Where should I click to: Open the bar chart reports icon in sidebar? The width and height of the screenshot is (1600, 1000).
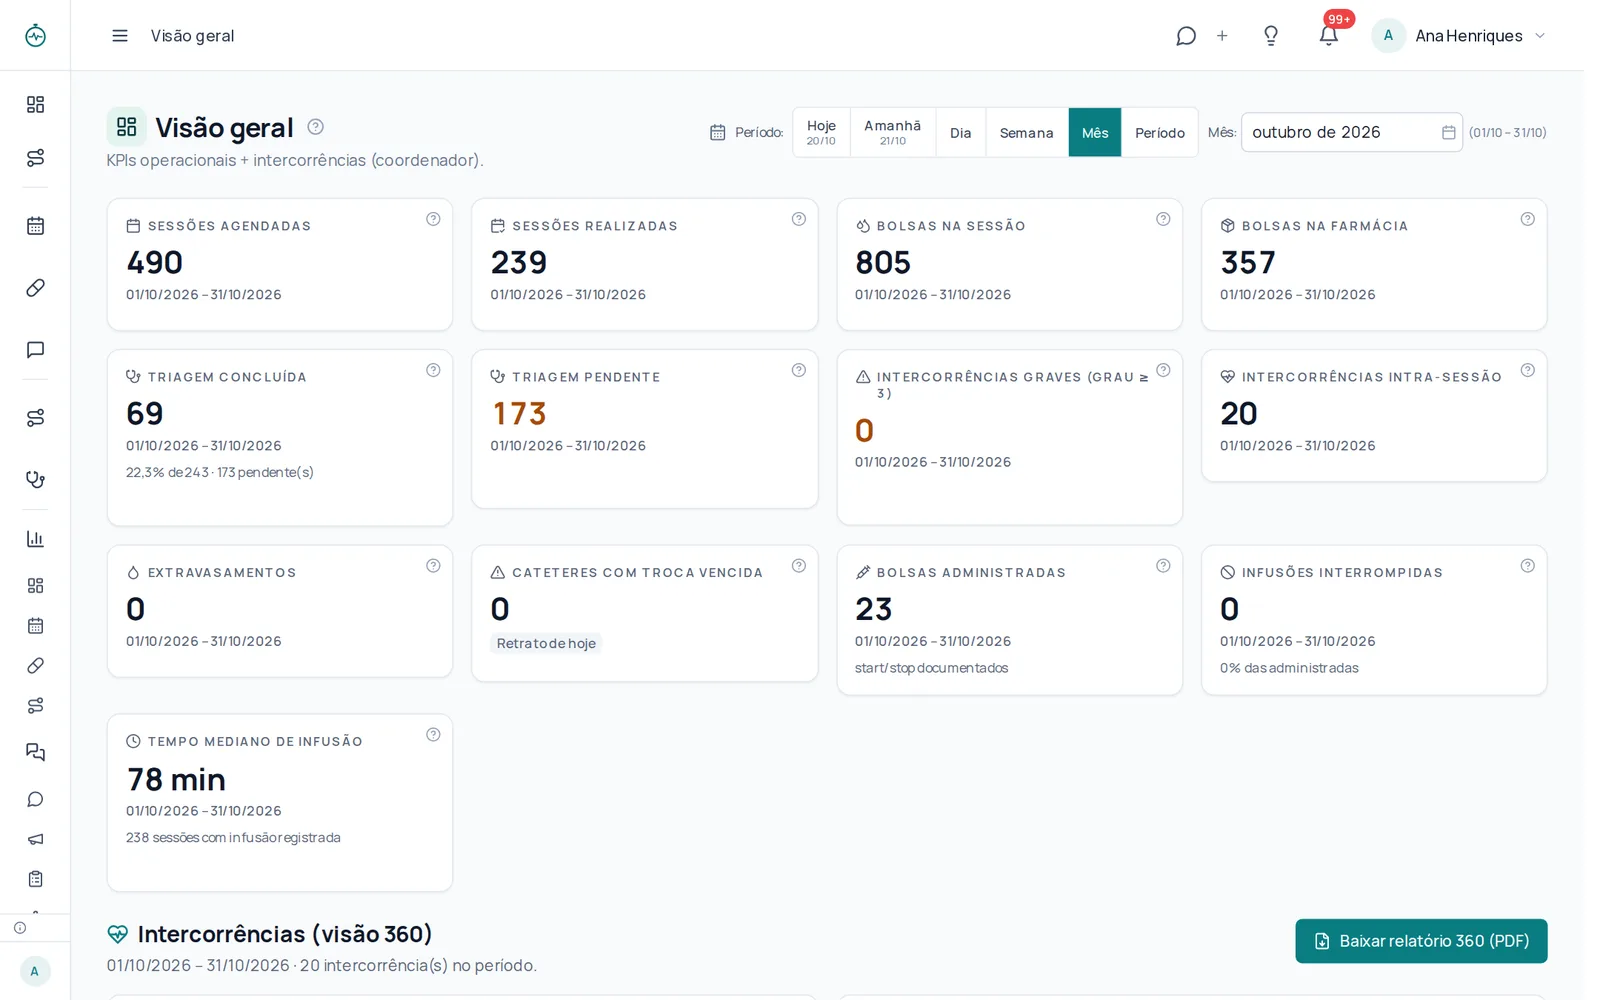(x=35, y=539)
